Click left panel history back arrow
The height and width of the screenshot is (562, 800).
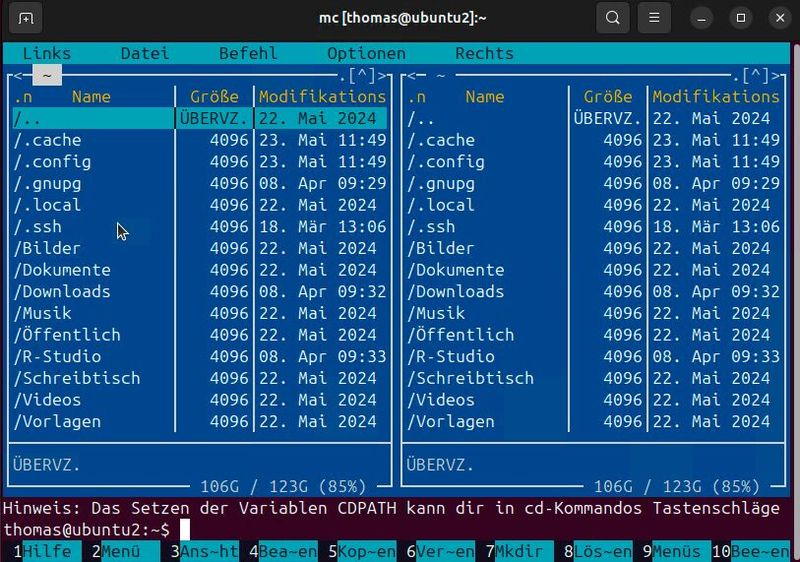(17, 76)
